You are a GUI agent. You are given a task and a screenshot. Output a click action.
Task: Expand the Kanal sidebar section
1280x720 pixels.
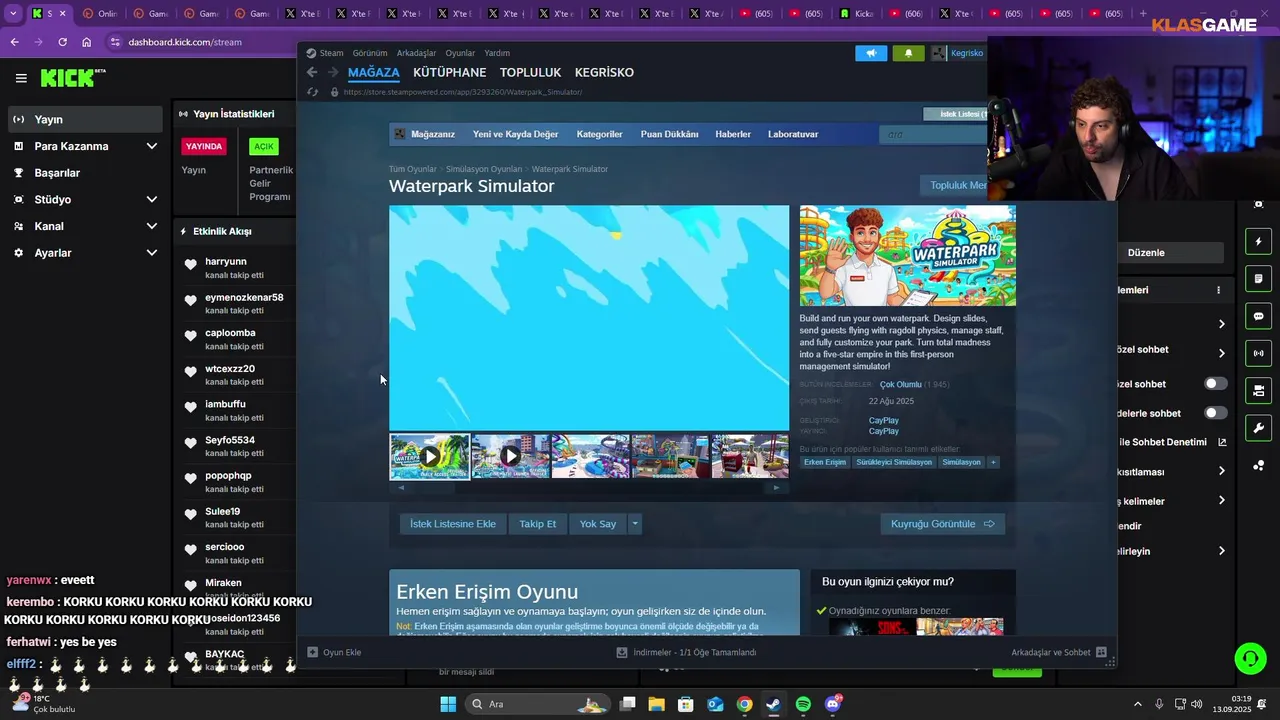coord(151,226)
